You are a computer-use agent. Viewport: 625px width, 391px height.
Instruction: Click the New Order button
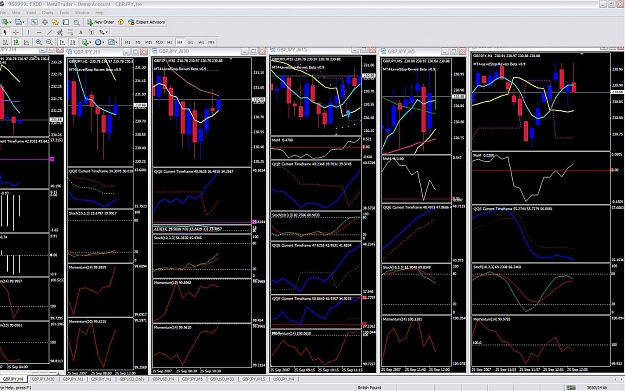coord(100,22)
